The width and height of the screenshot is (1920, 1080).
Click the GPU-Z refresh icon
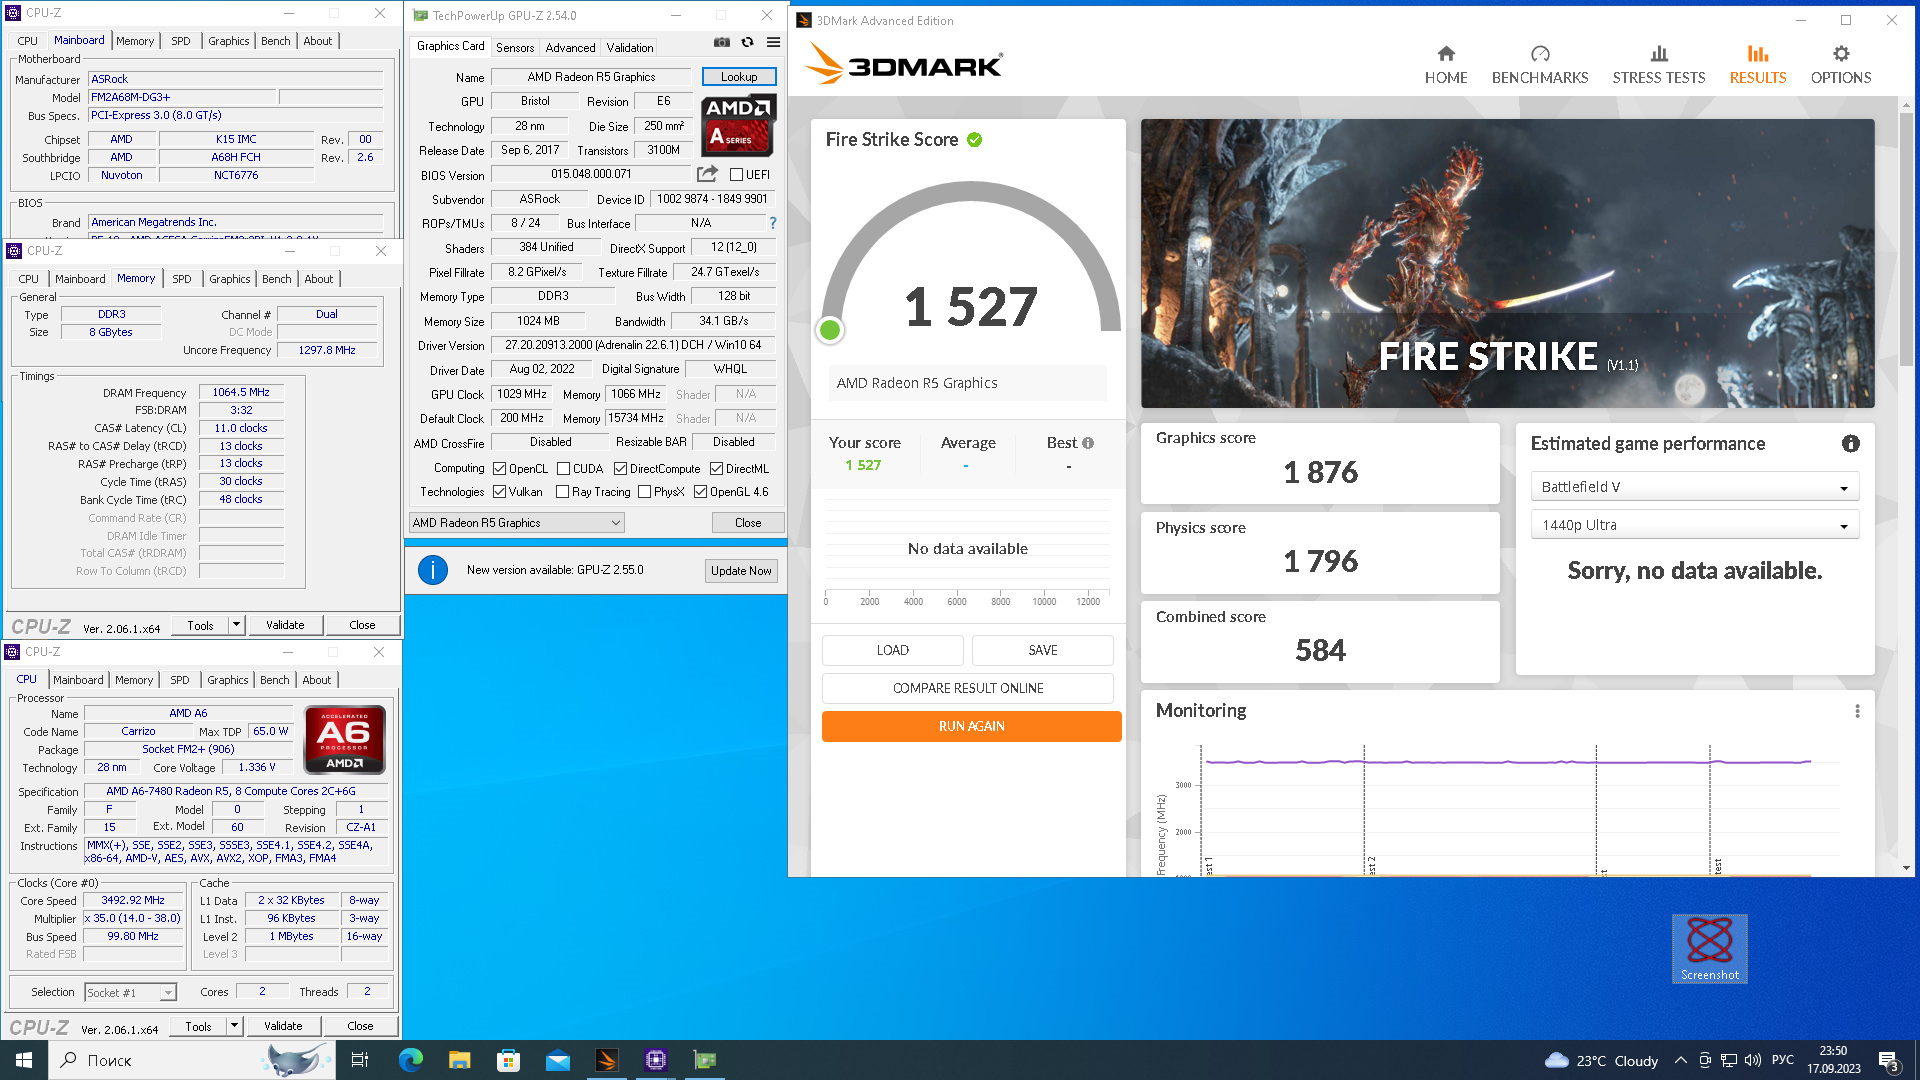pyautogui.click(x=747, y=42)
